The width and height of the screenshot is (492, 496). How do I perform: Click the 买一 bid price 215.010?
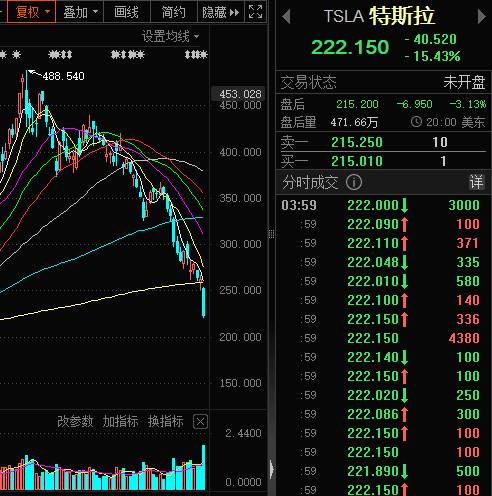pos(357,161)
